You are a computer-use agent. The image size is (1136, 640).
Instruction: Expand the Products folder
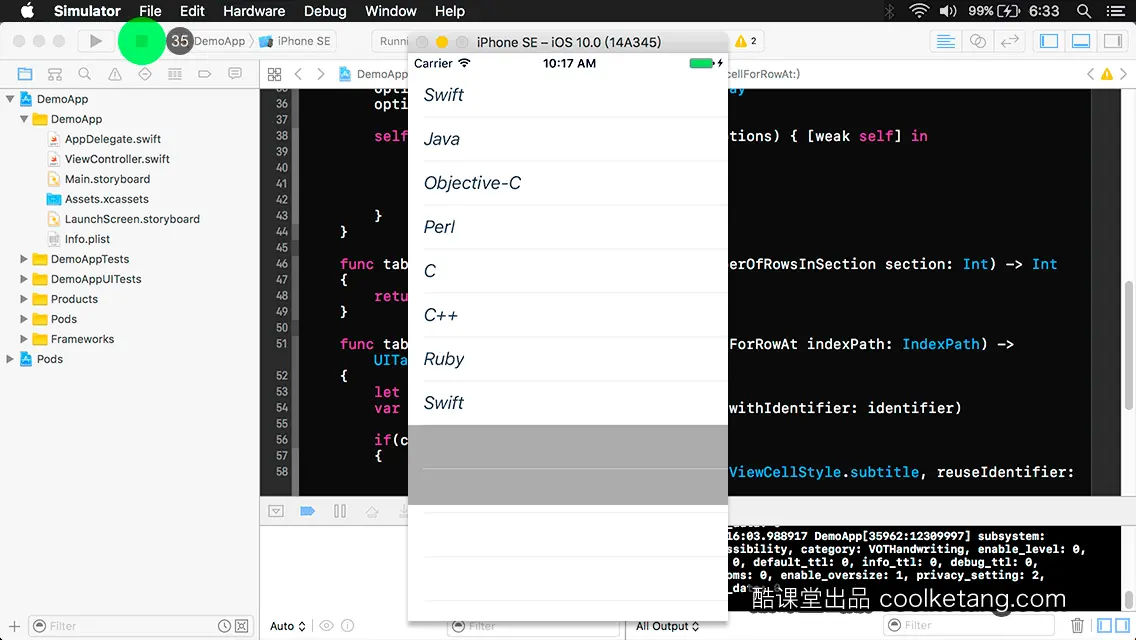point(24,299)
